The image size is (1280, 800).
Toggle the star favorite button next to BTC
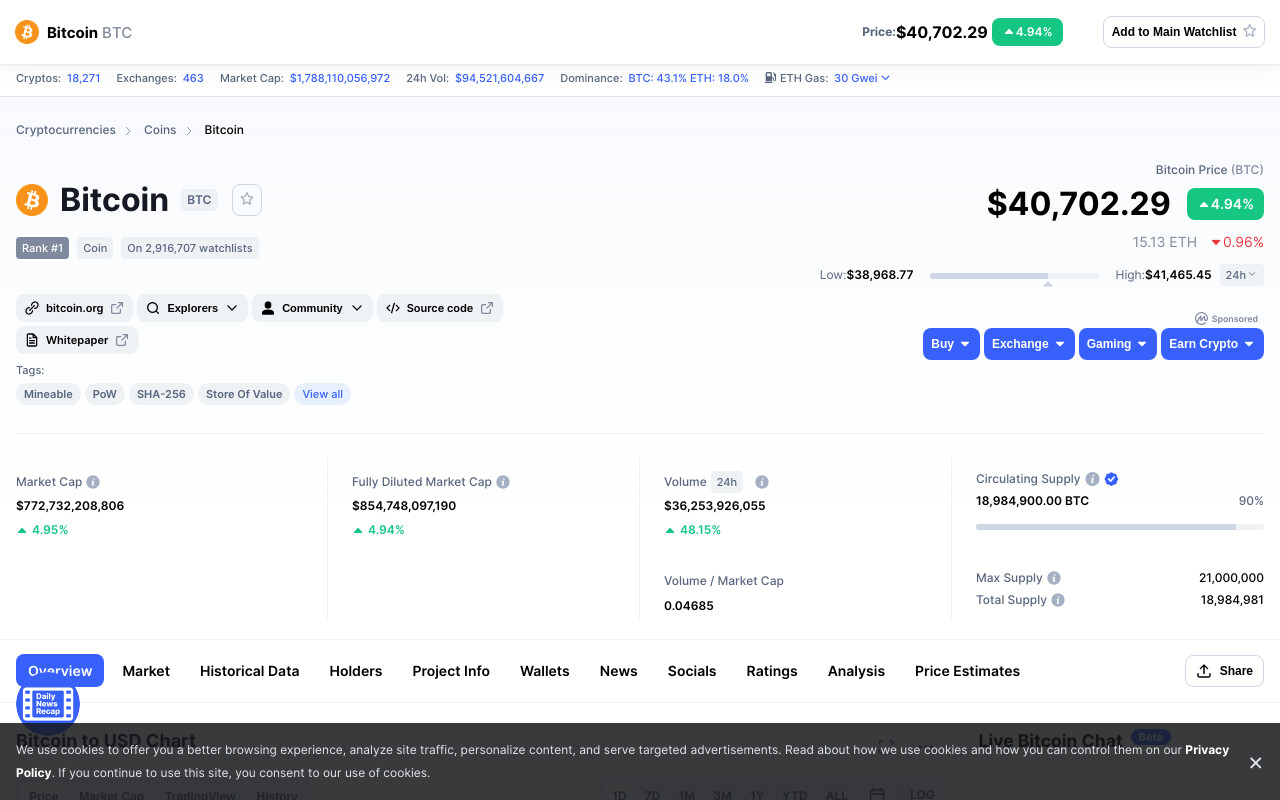[x=247, y=200]
